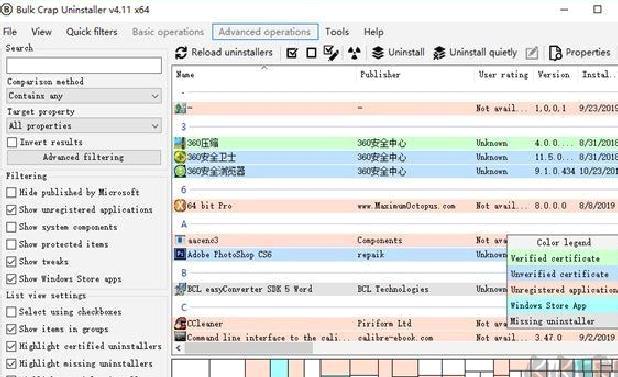Toggle Show tweaks checkbox
618x377 pixels.
[x=11, y=262]
